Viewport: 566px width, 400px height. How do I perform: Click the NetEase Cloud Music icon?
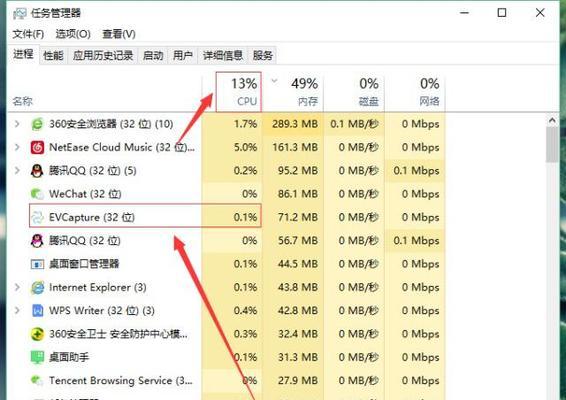(37, 147)
